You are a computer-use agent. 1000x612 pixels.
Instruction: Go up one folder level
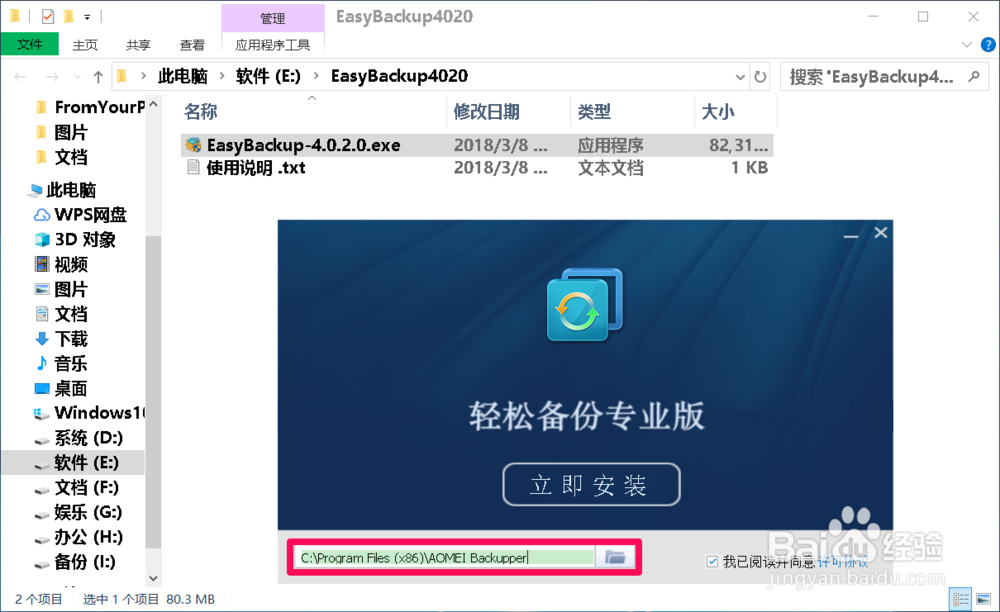coord(98,77)
